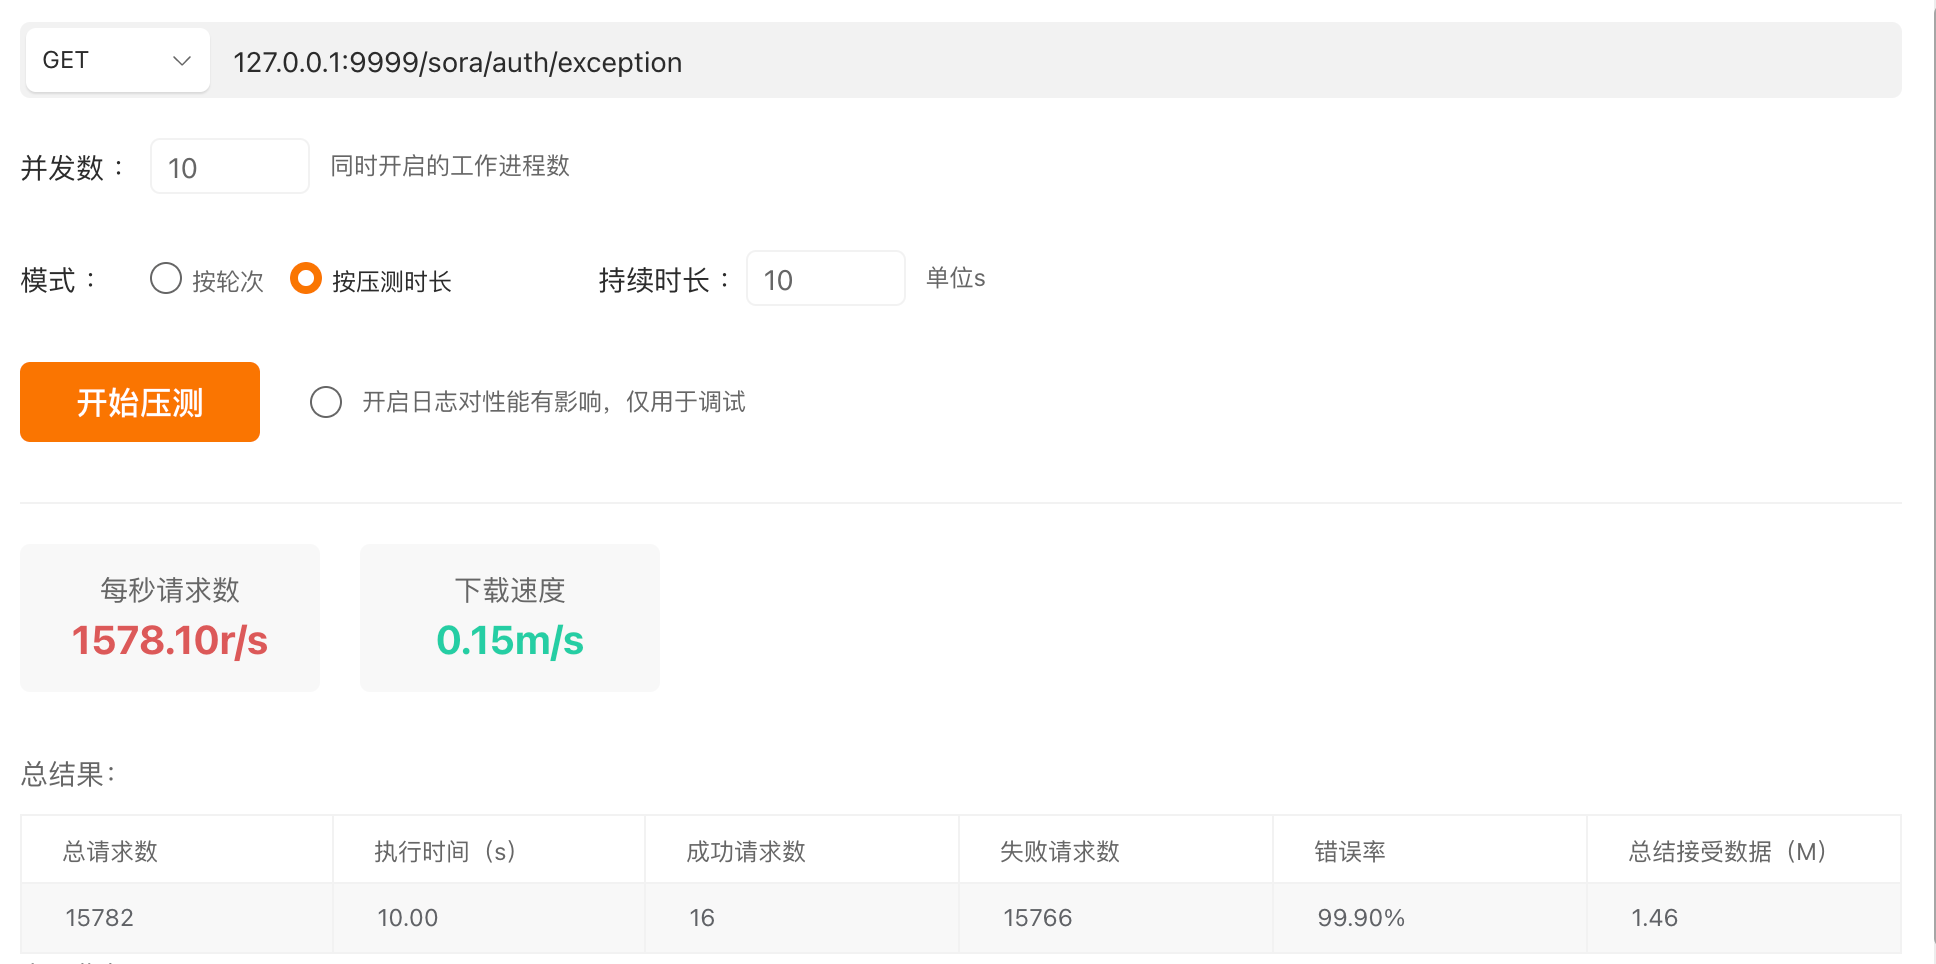Open the GET method dropdown
The width and height of the screenshot is (1936, 964).
point(117,60)
